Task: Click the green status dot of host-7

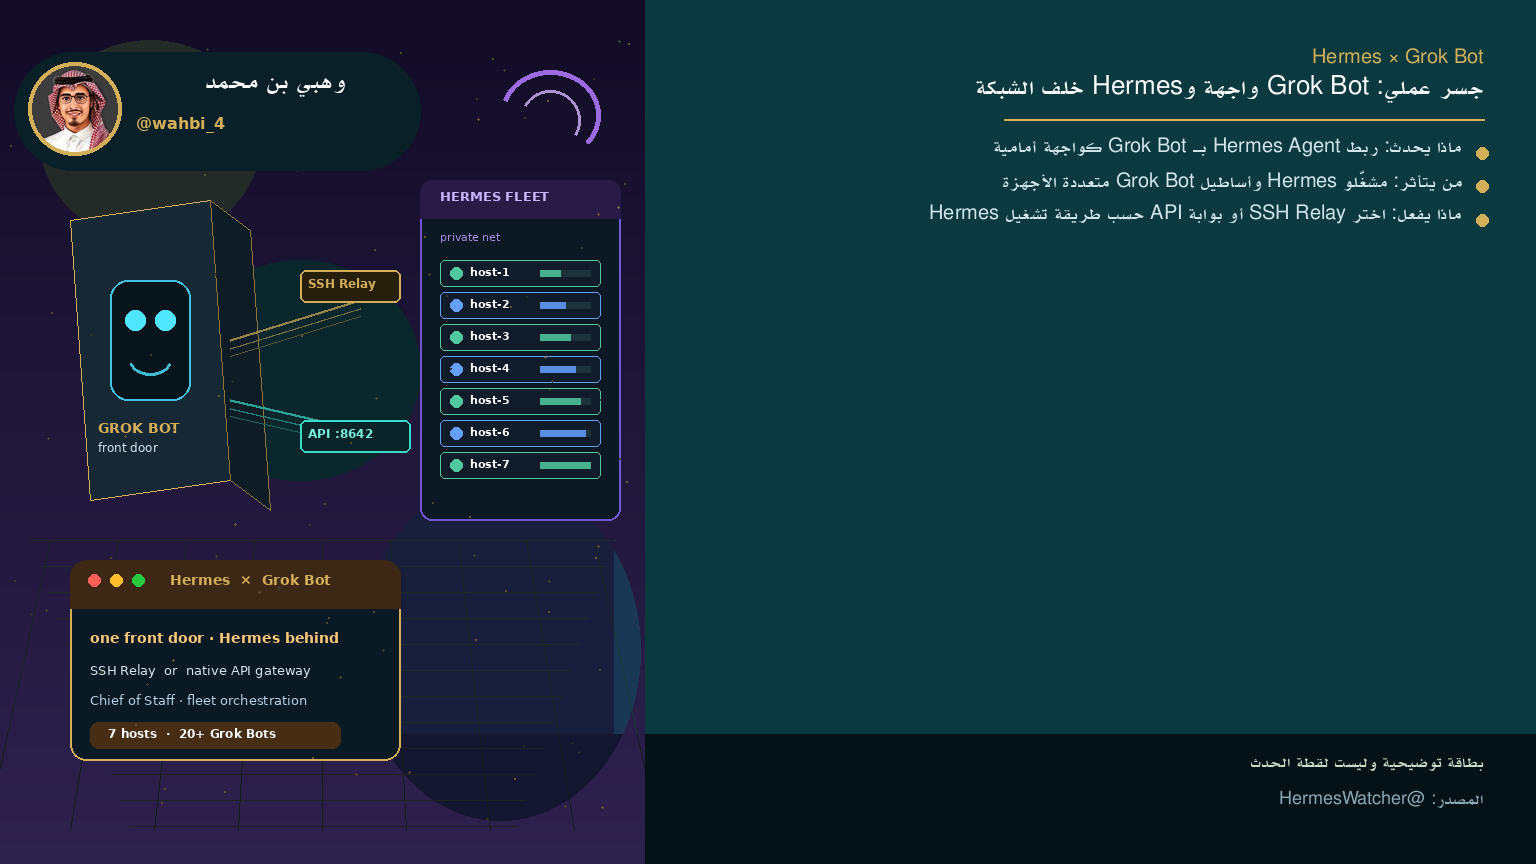Action: click(x=456, y=465)
